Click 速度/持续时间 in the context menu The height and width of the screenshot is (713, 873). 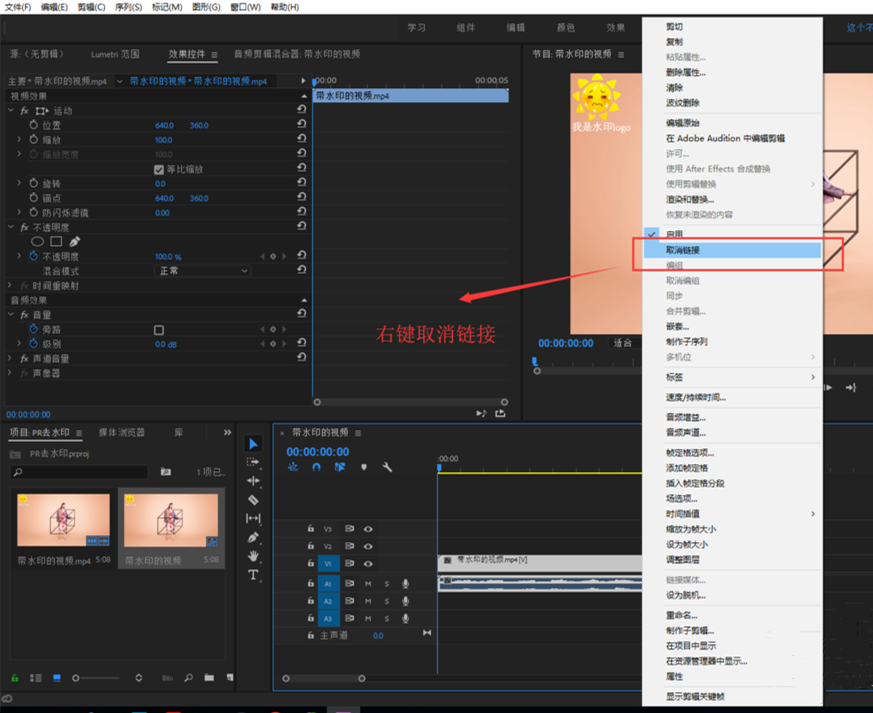pos(696,398)
